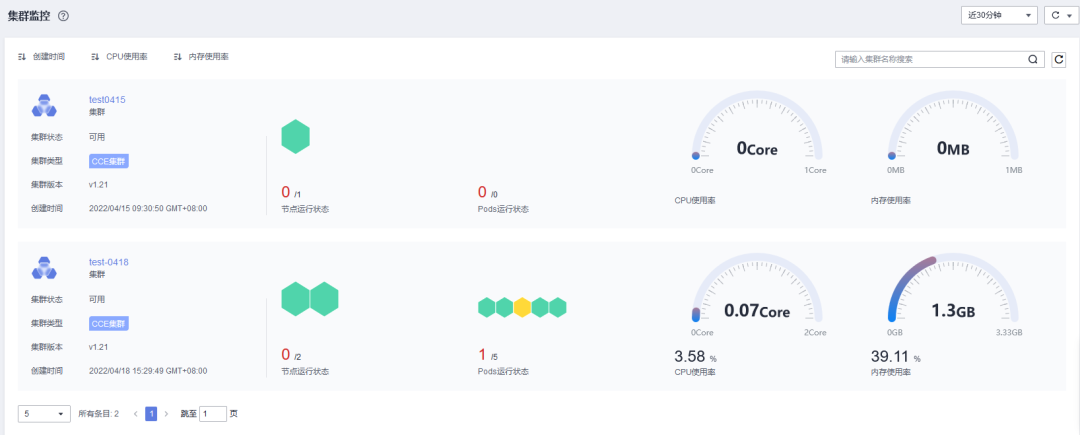Click the test-0418 cluster logo icon
Image resolution: width=1080 pixels, height=435 pixels.
click(43, 268)
